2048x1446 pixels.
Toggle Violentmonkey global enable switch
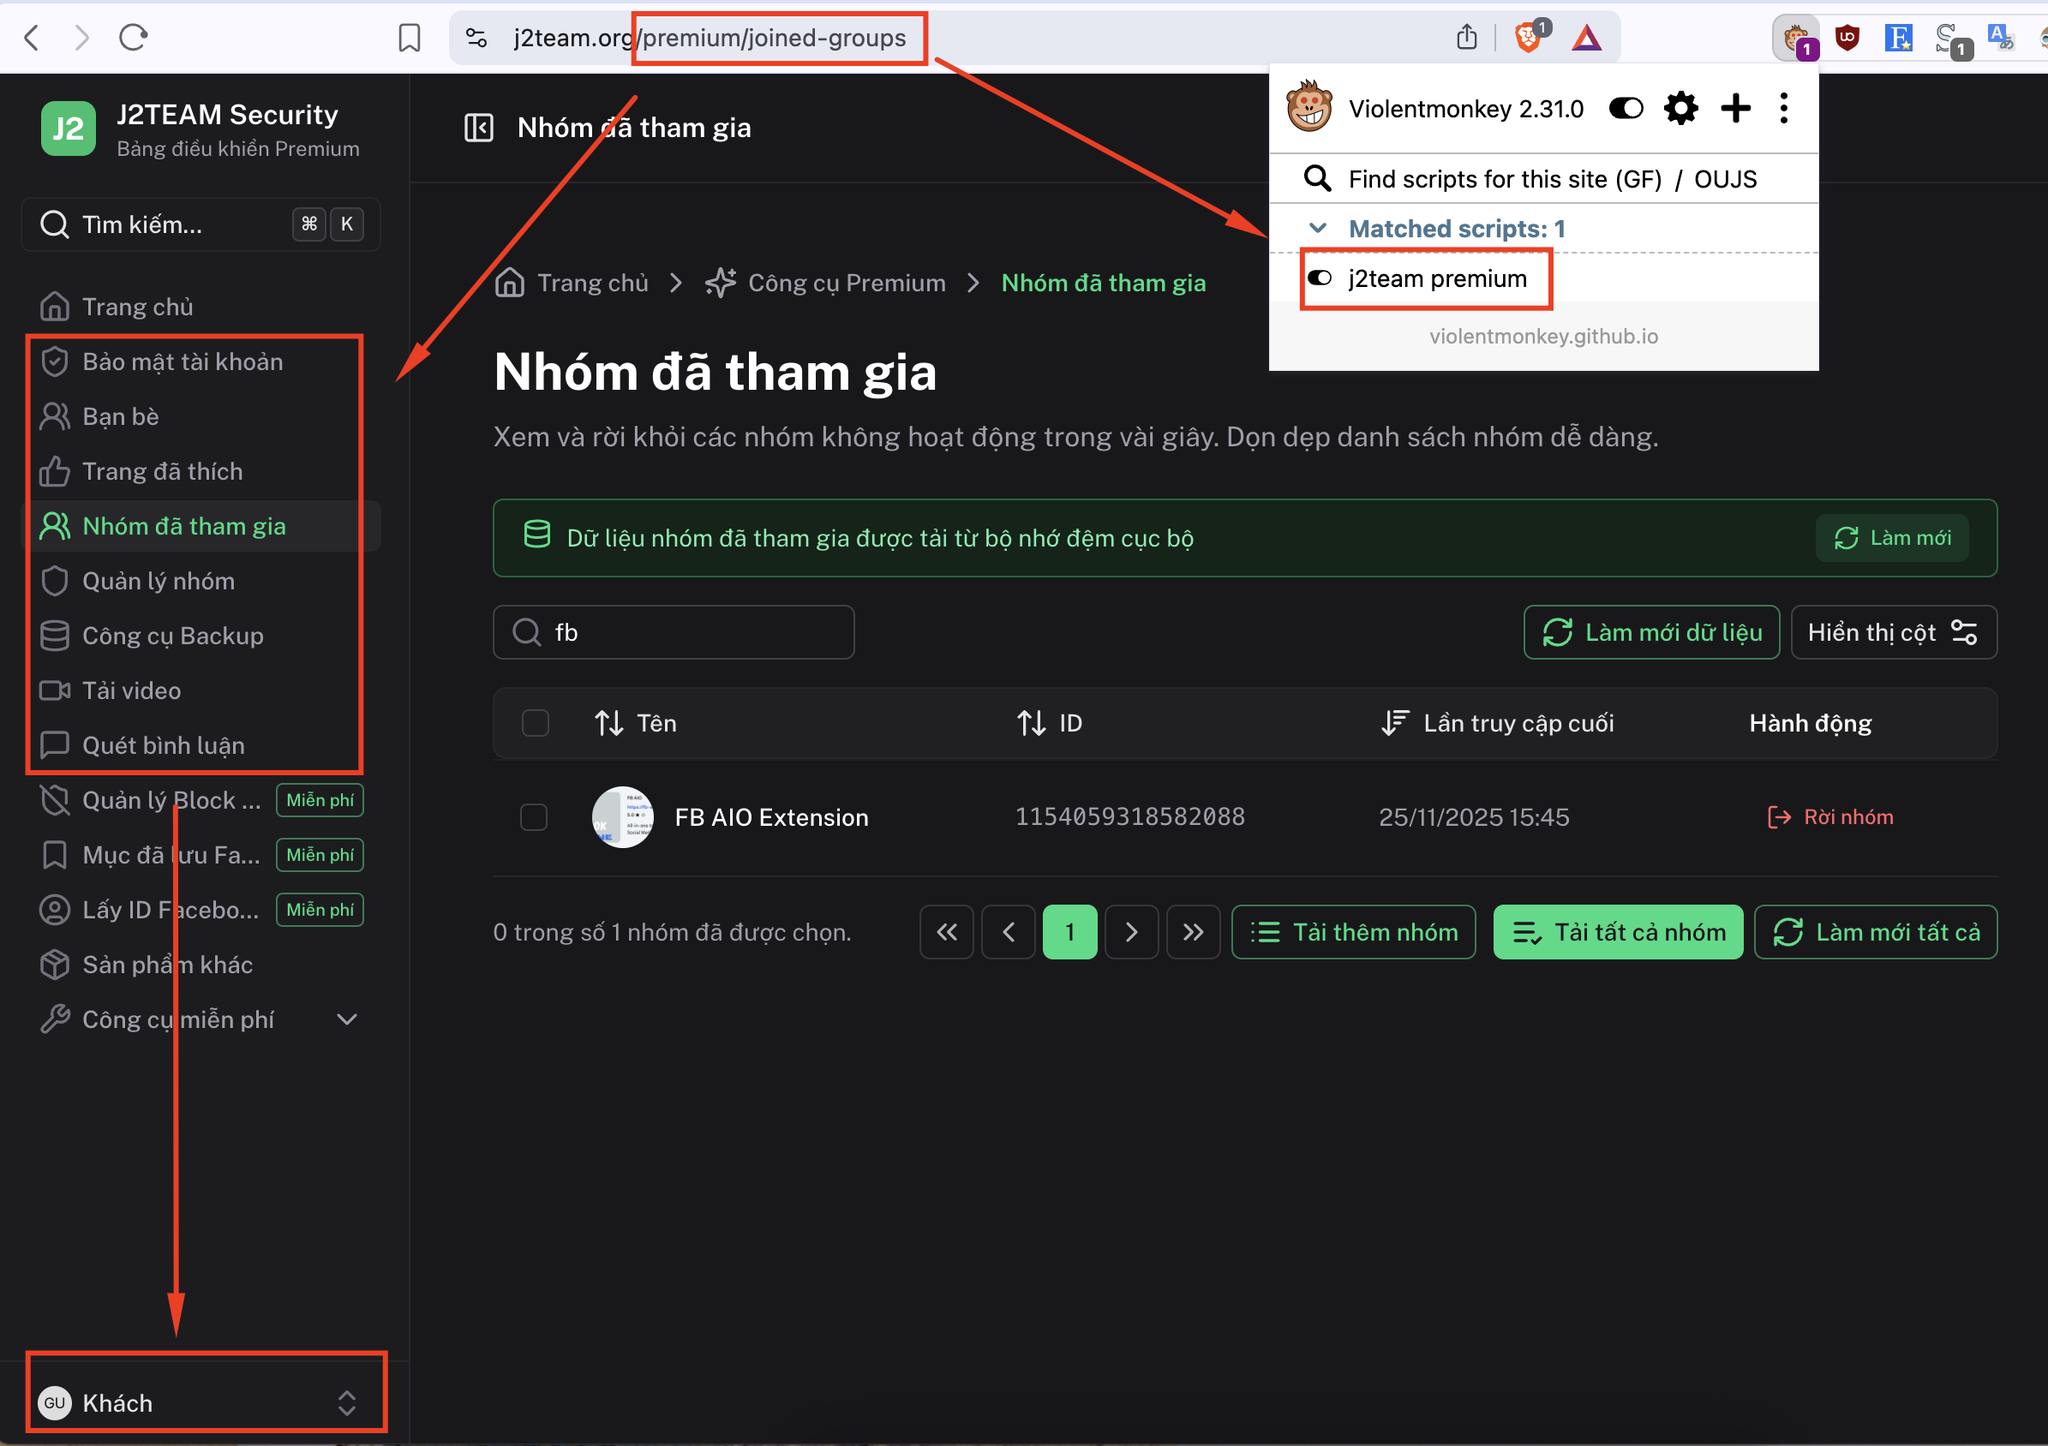pos(1626,108)
